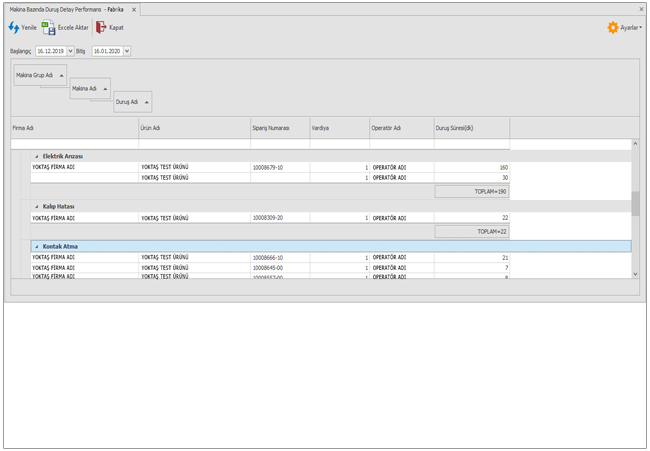
Task: Open the Ayarlar gear settings
Action: tap(613, 28)
